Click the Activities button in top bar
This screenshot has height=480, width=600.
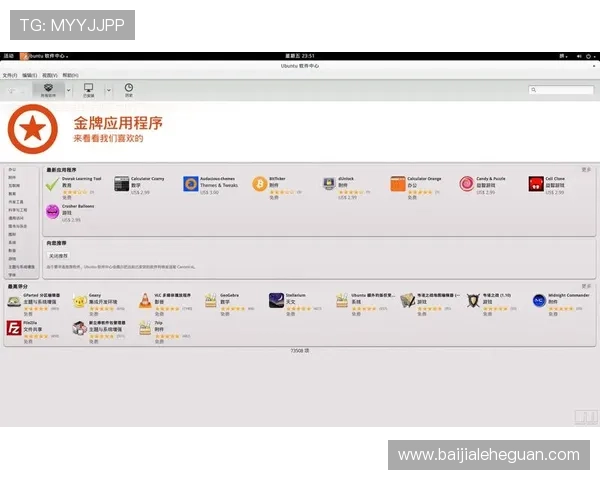9,56
